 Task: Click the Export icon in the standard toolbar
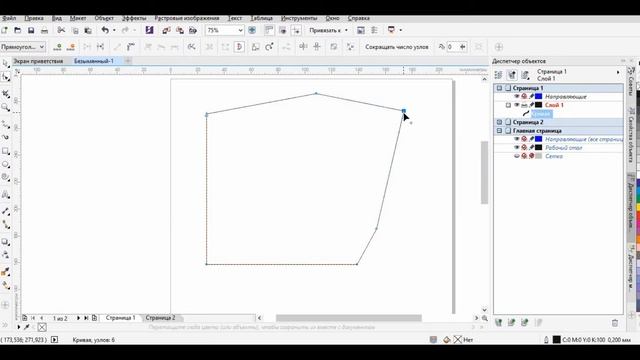(x=180, y=30)
